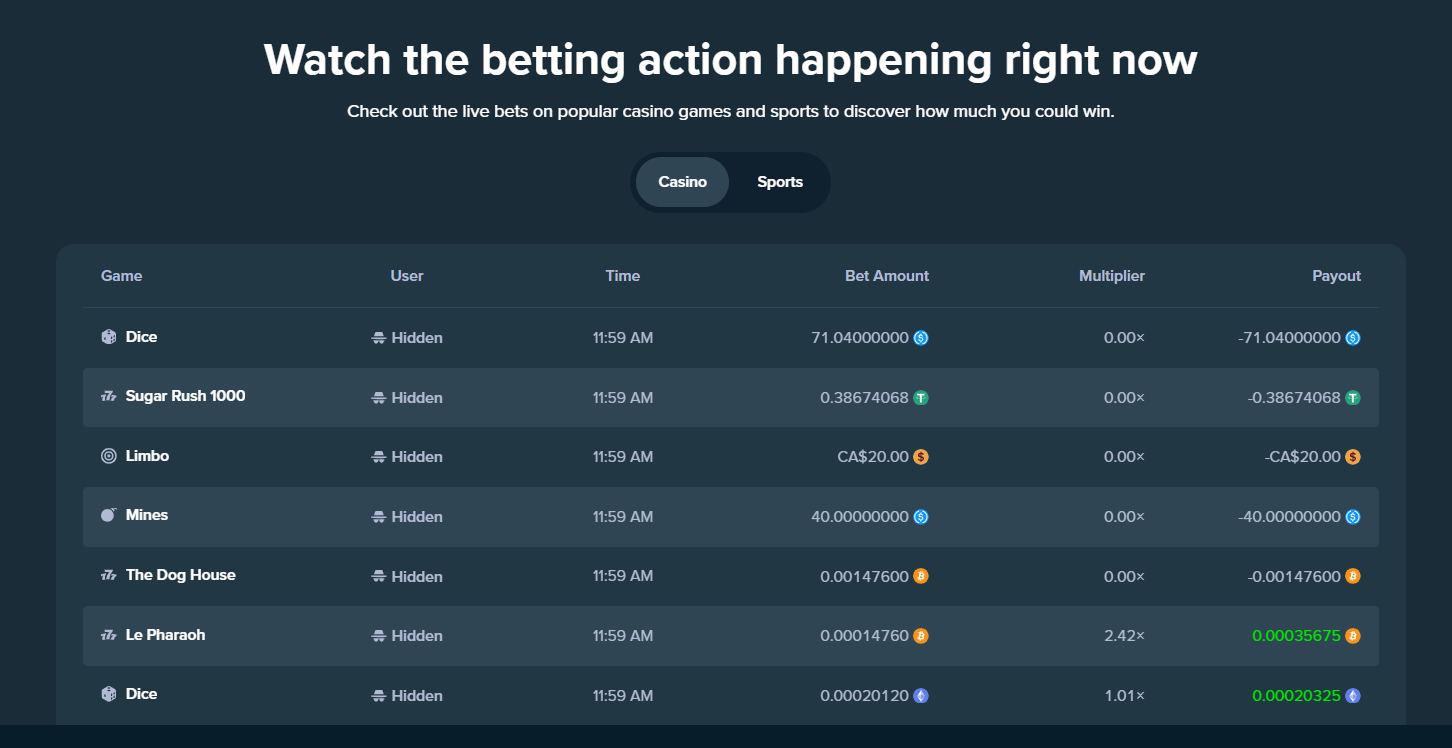Switch to the Sports tab
This screenshot has height=748, width=1452.
pyautogui.click(x=780, y=182)
